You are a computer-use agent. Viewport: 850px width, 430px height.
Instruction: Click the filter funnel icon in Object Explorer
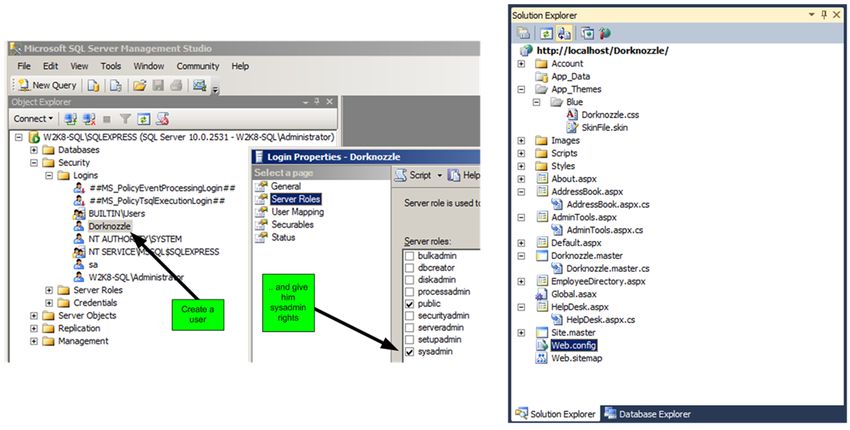click(x=125, y=119)
